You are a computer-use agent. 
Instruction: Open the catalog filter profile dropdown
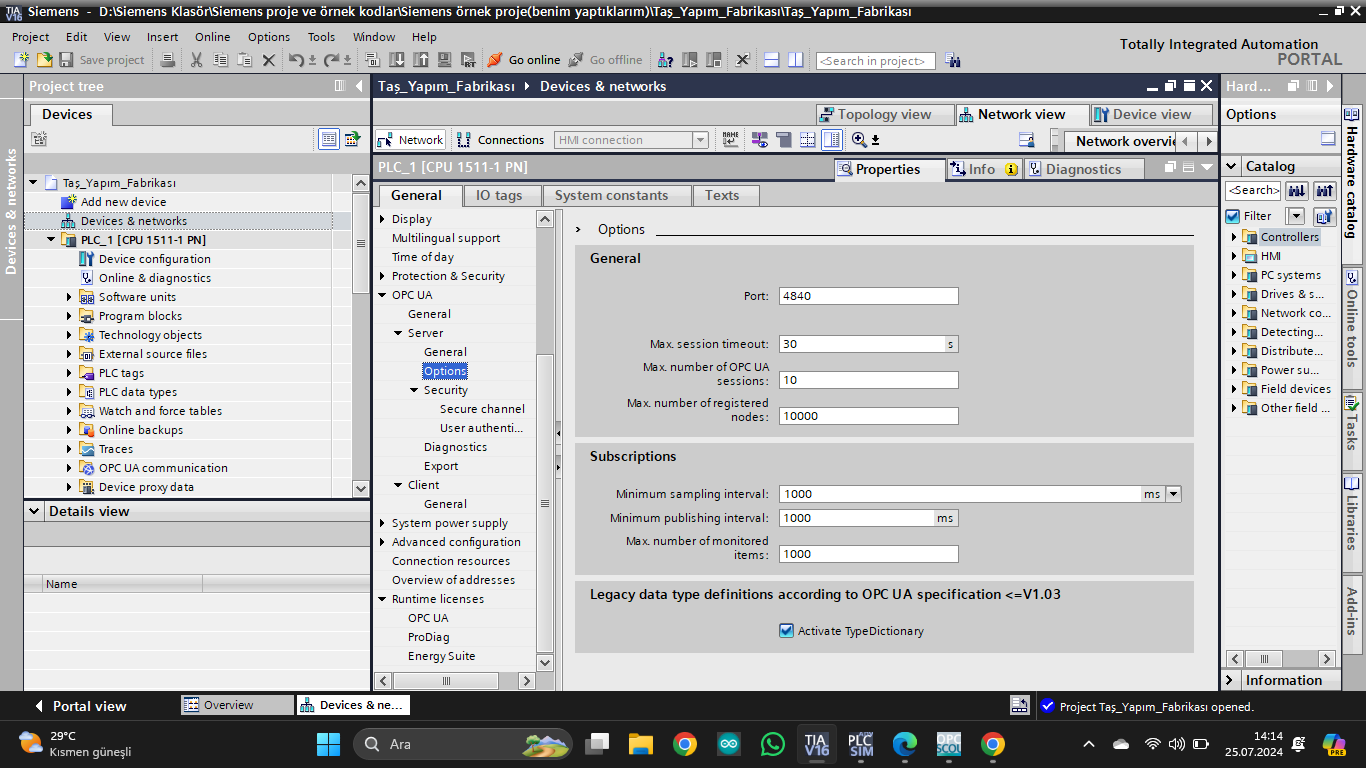pyautogui.click(x=1296, y=216)
